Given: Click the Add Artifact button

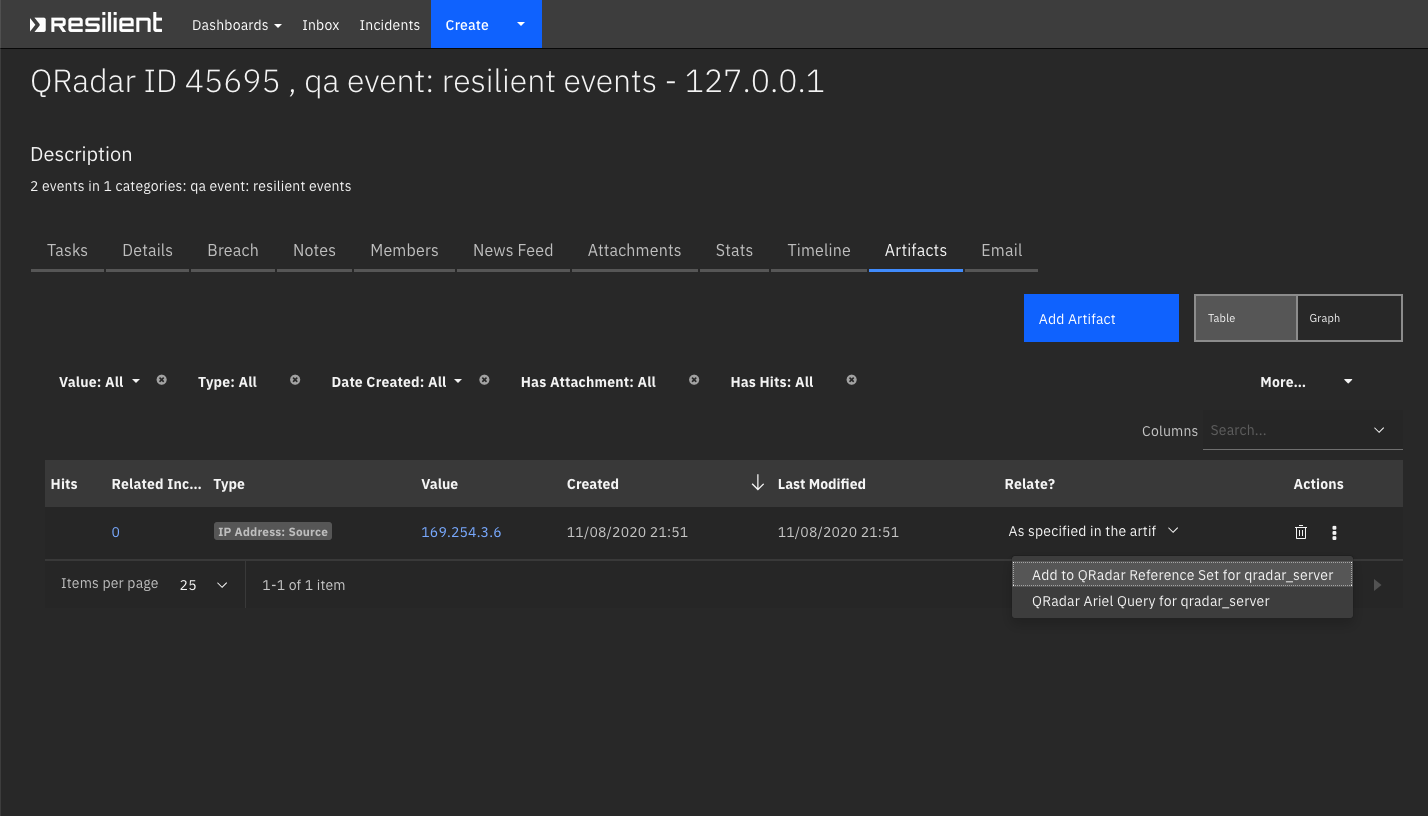Looking at the screenshot, I should click(x=1101, y=318).
